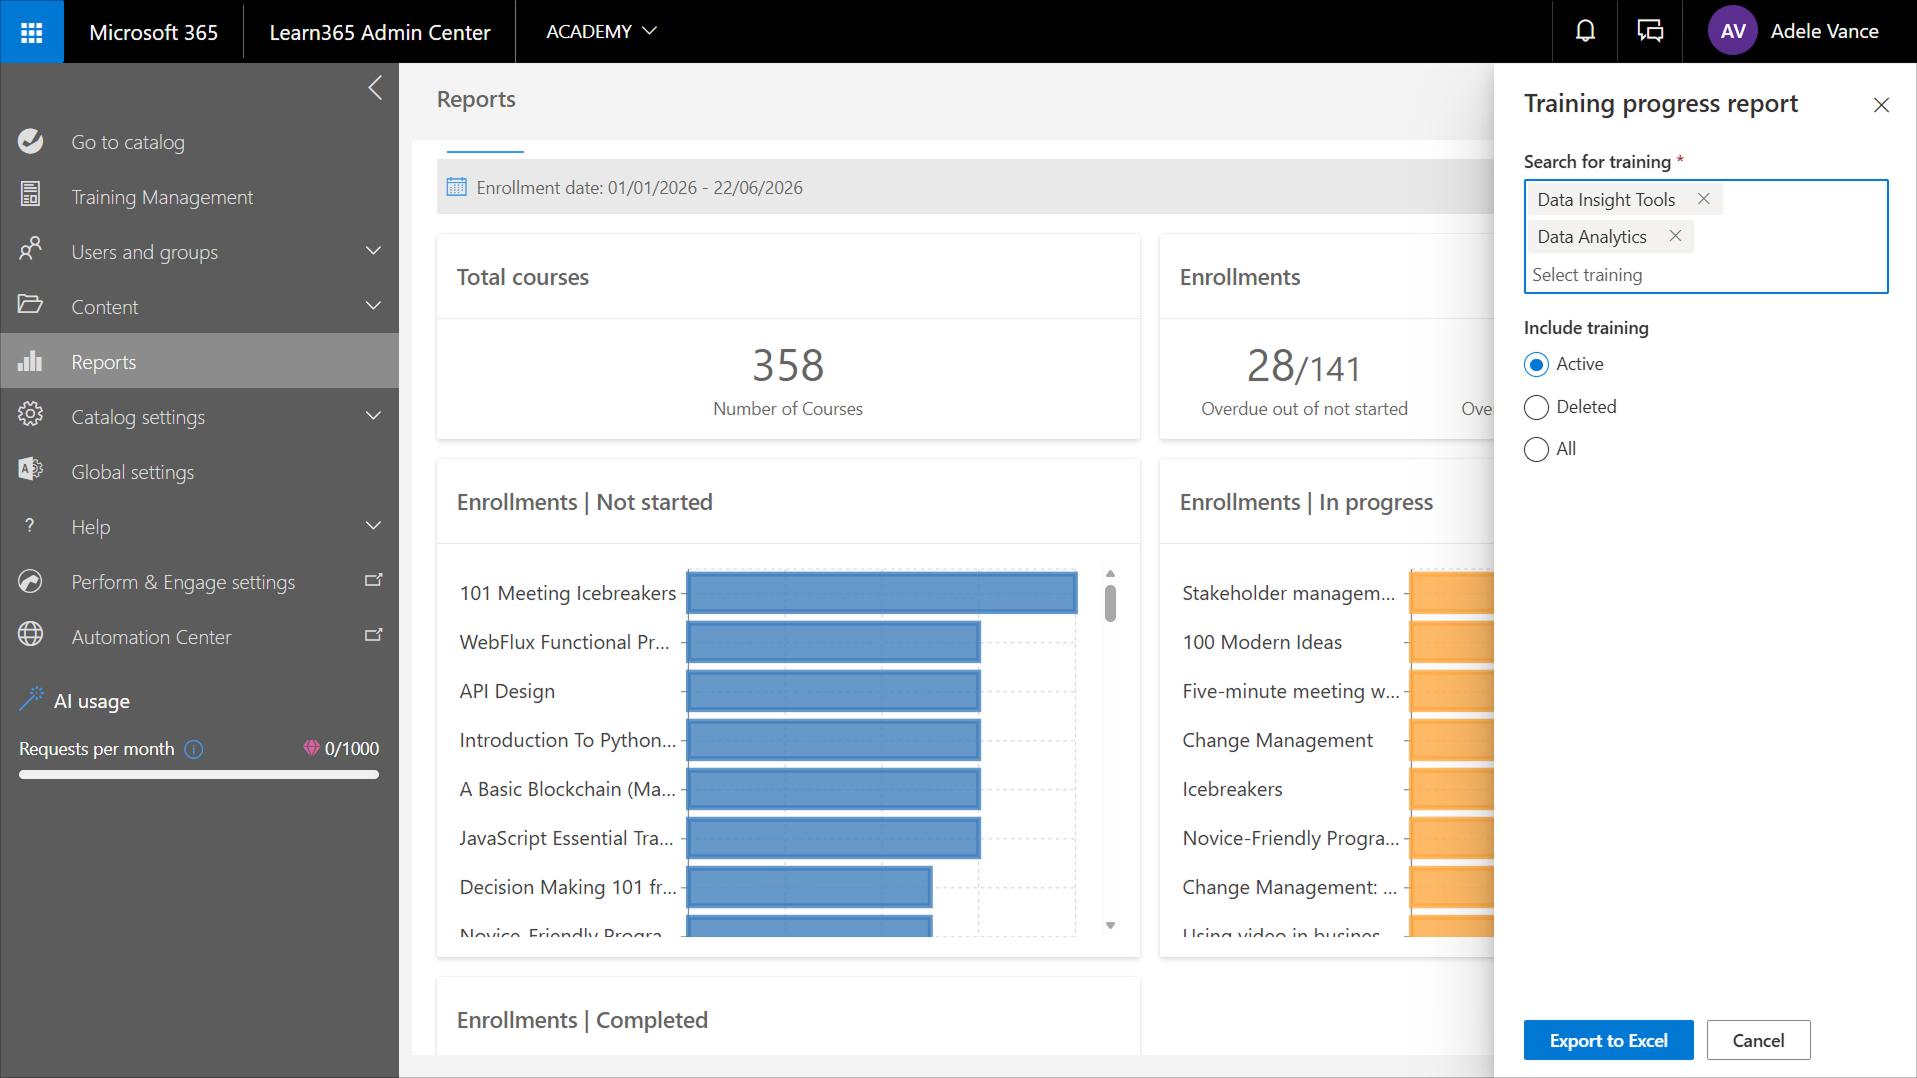Click the Cancel button
1917x1078 pixels.
pos(1758,1040)
